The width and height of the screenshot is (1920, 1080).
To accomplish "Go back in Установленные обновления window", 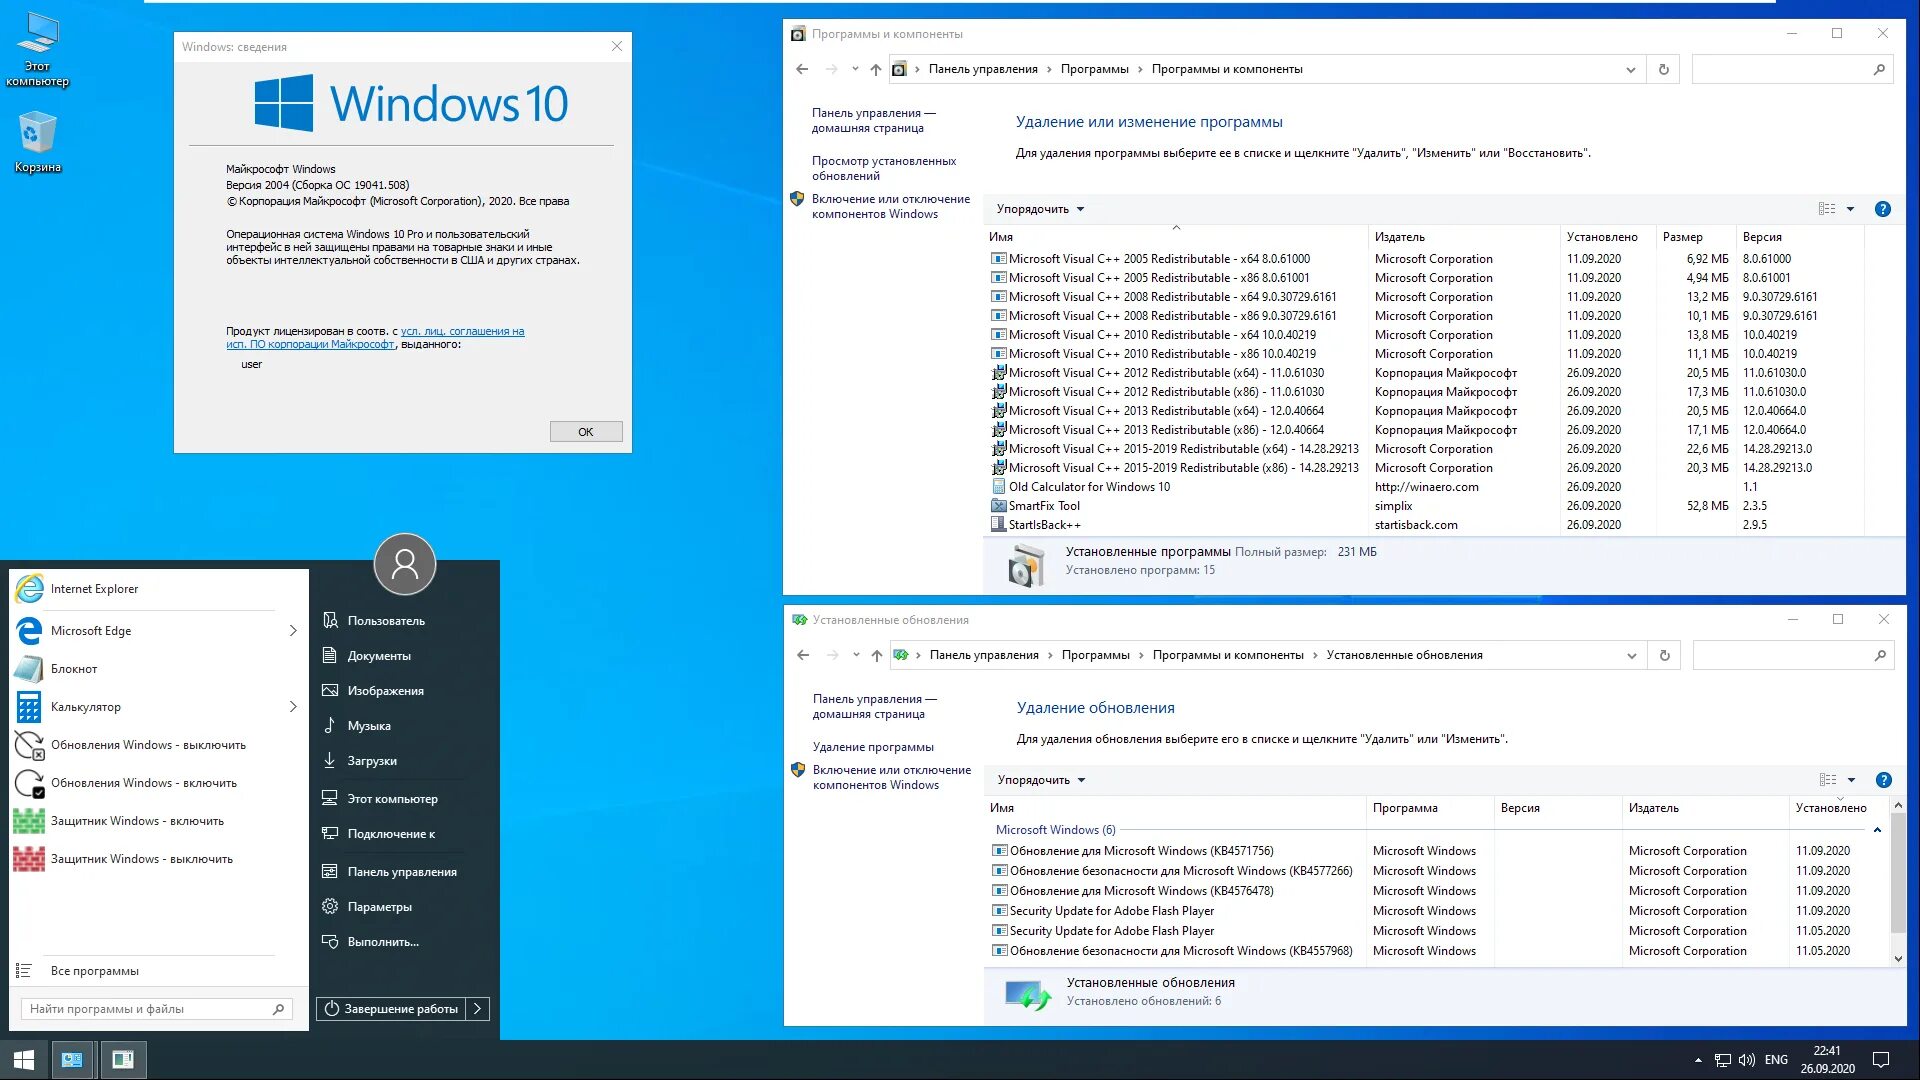I will click(x=803, y=655).
